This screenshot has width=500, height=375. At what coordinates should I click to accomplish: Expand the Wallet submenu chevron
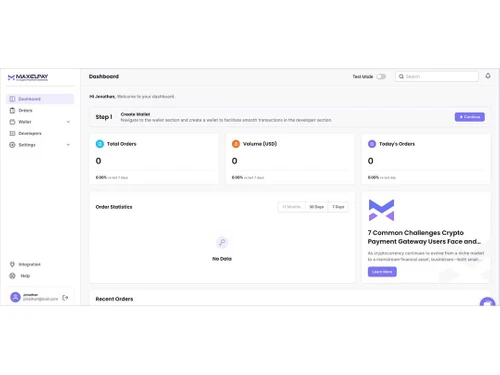click(x=68, y=122)
